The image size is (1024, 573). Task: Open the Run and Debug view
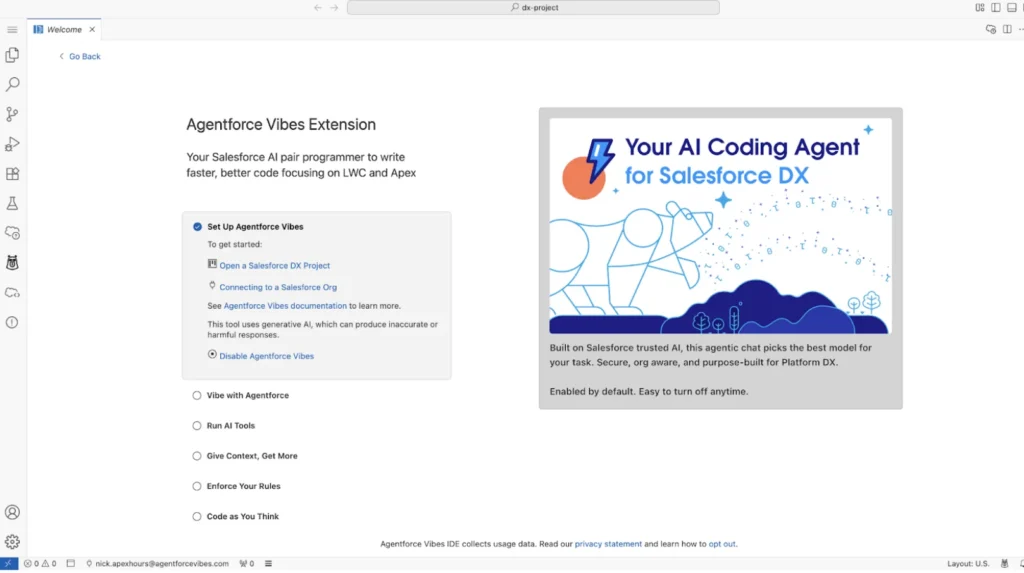point(12,144)
